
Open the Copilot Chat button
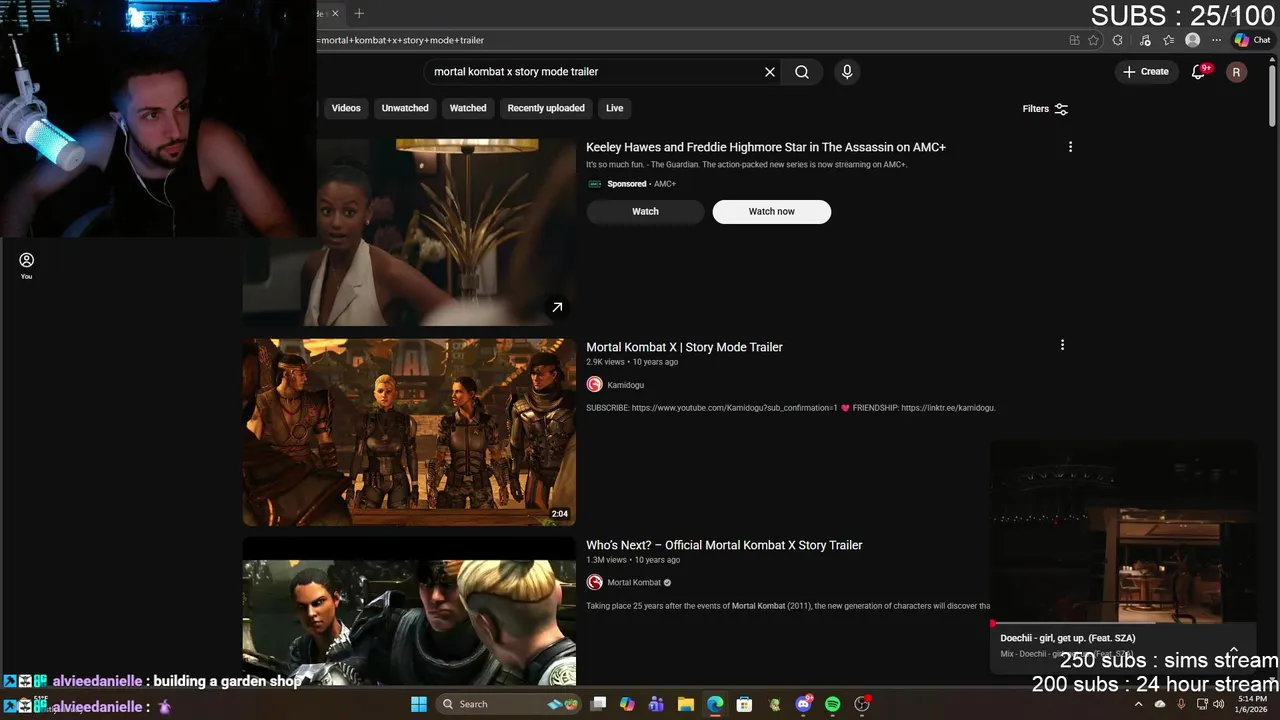pyautogui.click(x=1252, y=40)
